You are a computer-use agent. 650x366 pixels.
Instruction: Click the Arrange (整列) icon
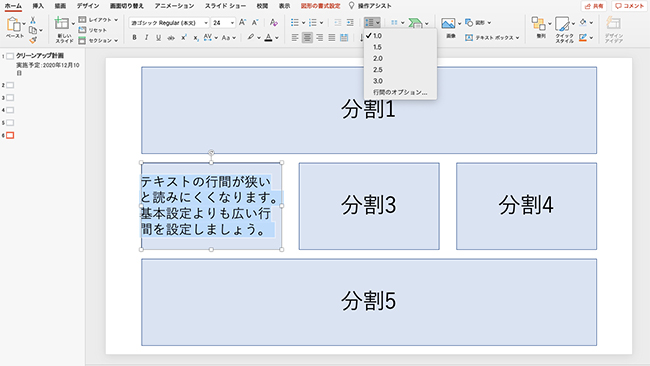click(538, 24)
